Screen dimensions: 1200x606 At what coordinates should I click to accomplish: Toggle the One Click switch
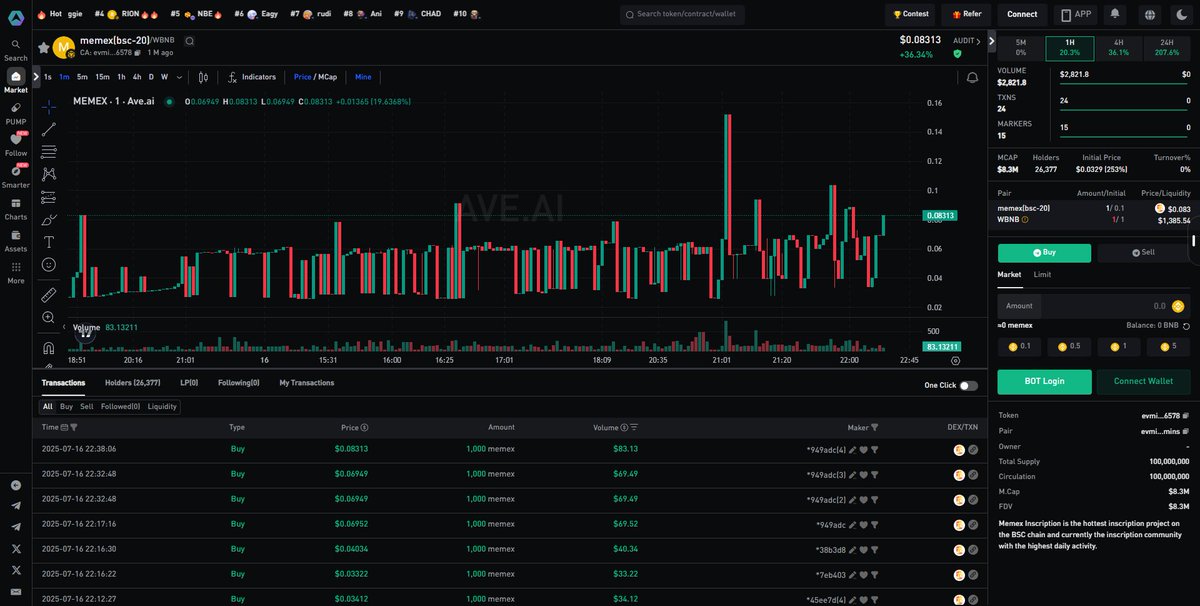pos(968,385)
